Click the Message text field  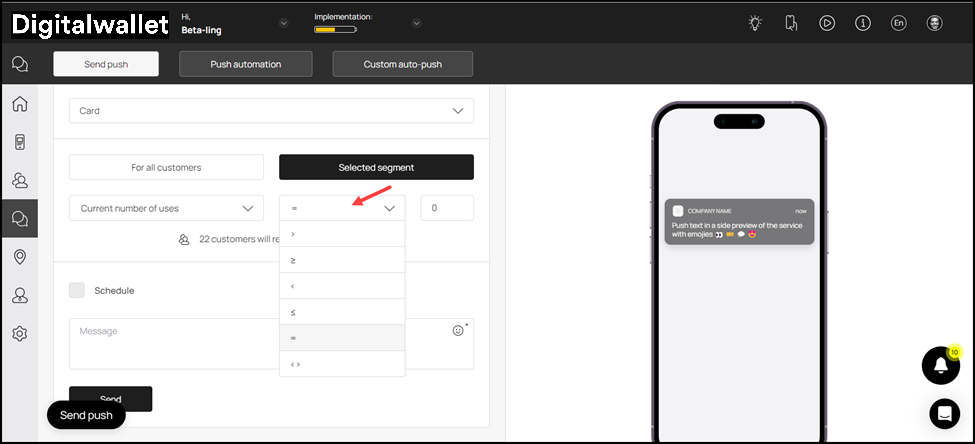click(260, 343)
